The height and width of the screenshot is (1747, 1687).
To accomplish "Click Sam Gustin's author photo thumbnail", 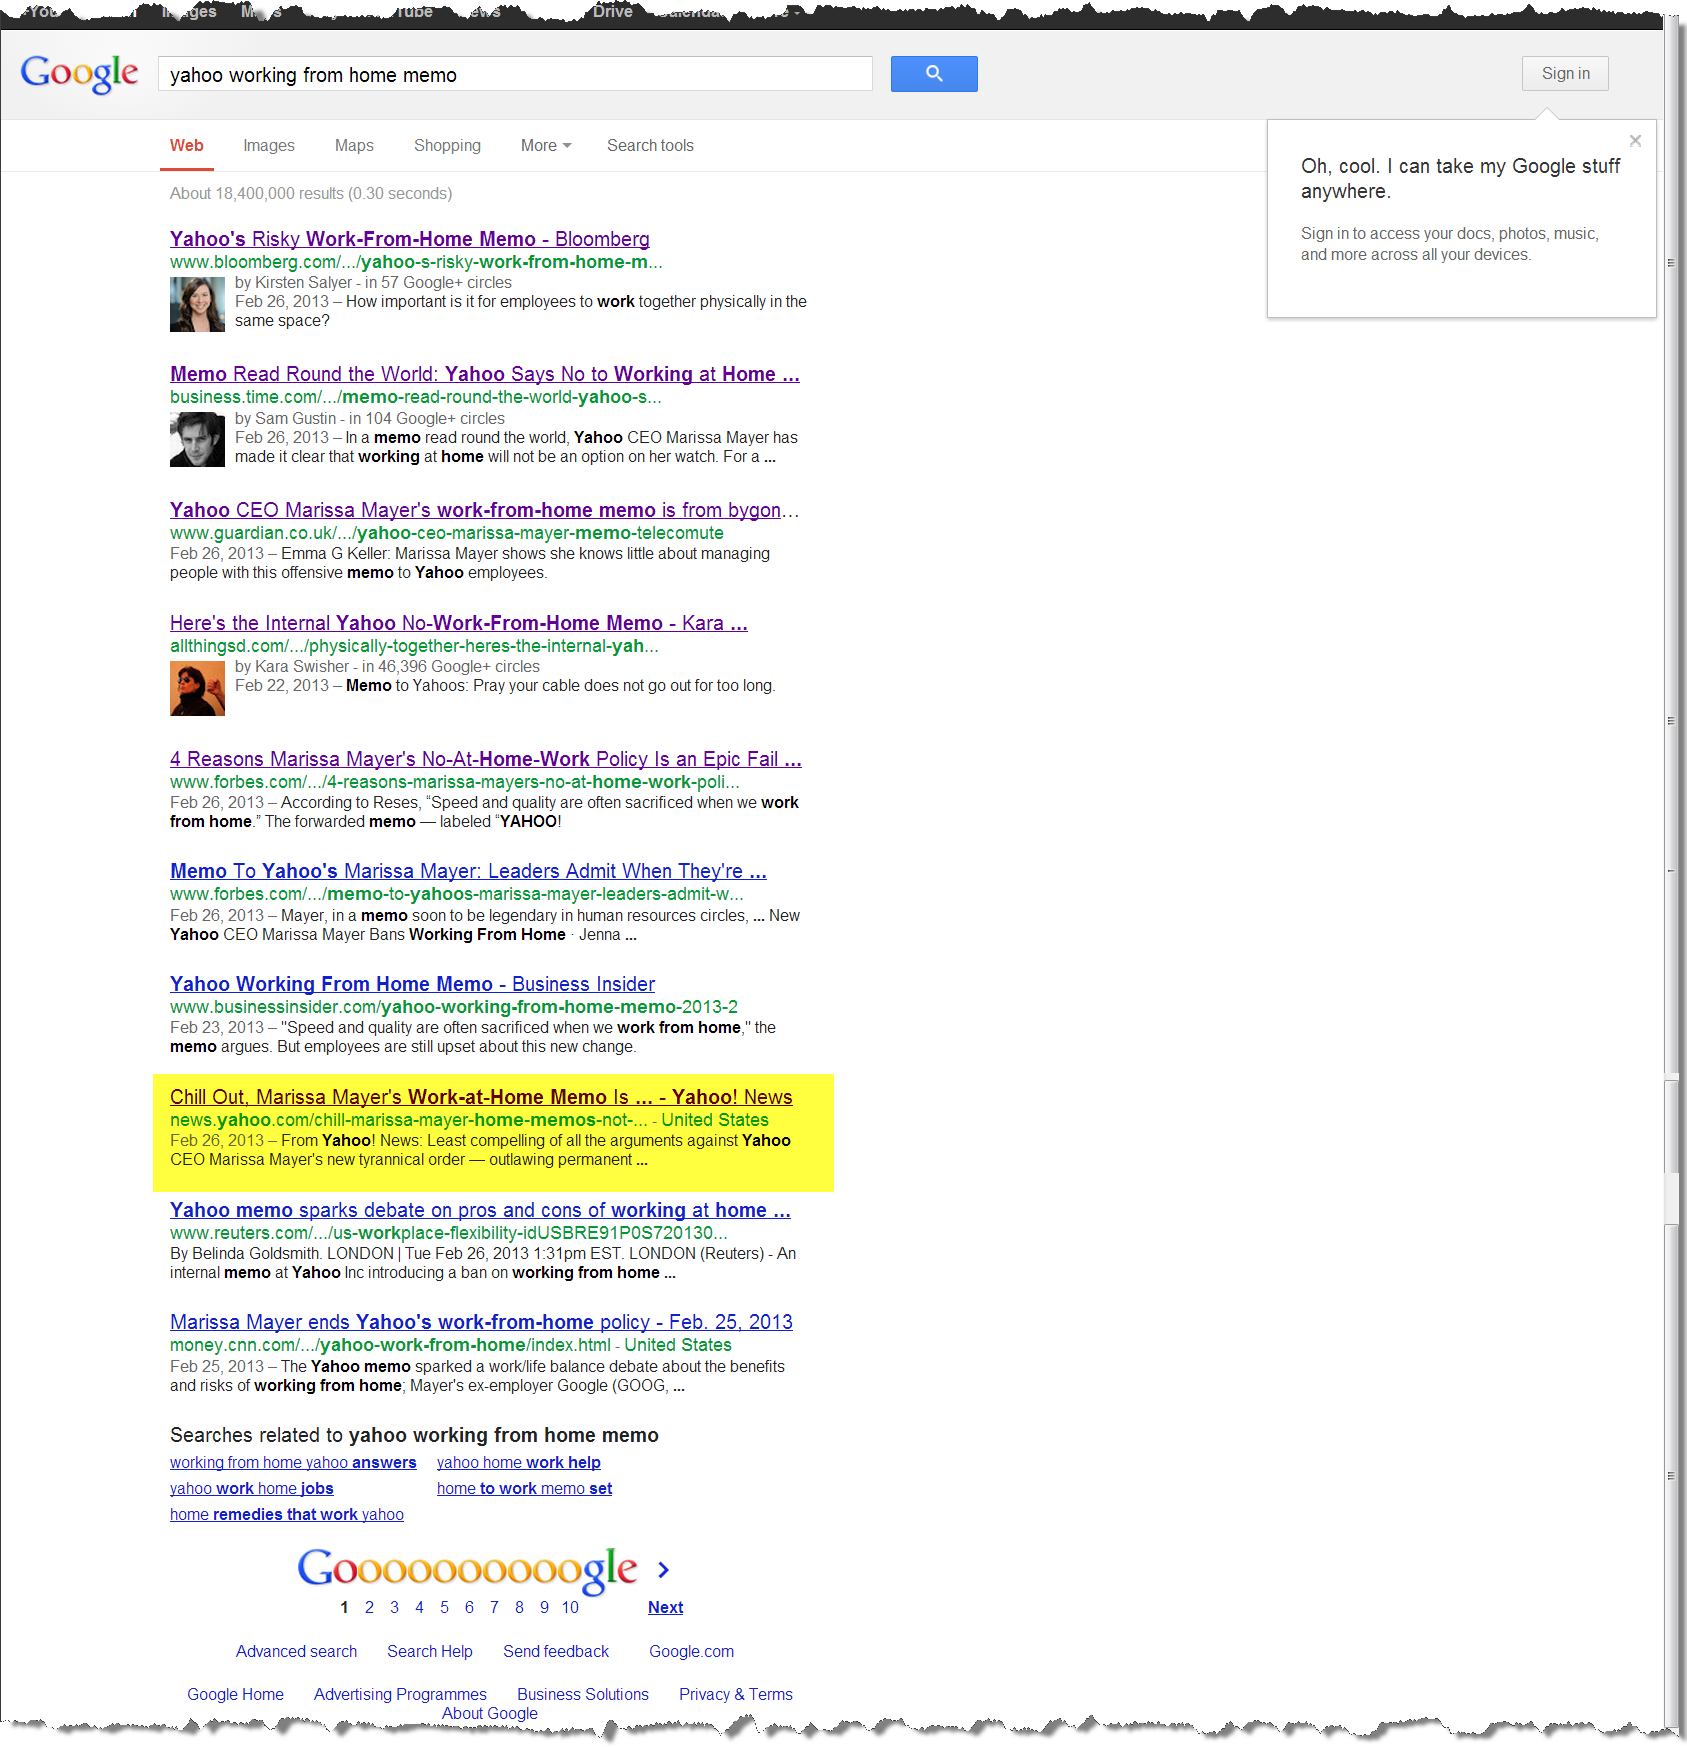I will point(197,440).
